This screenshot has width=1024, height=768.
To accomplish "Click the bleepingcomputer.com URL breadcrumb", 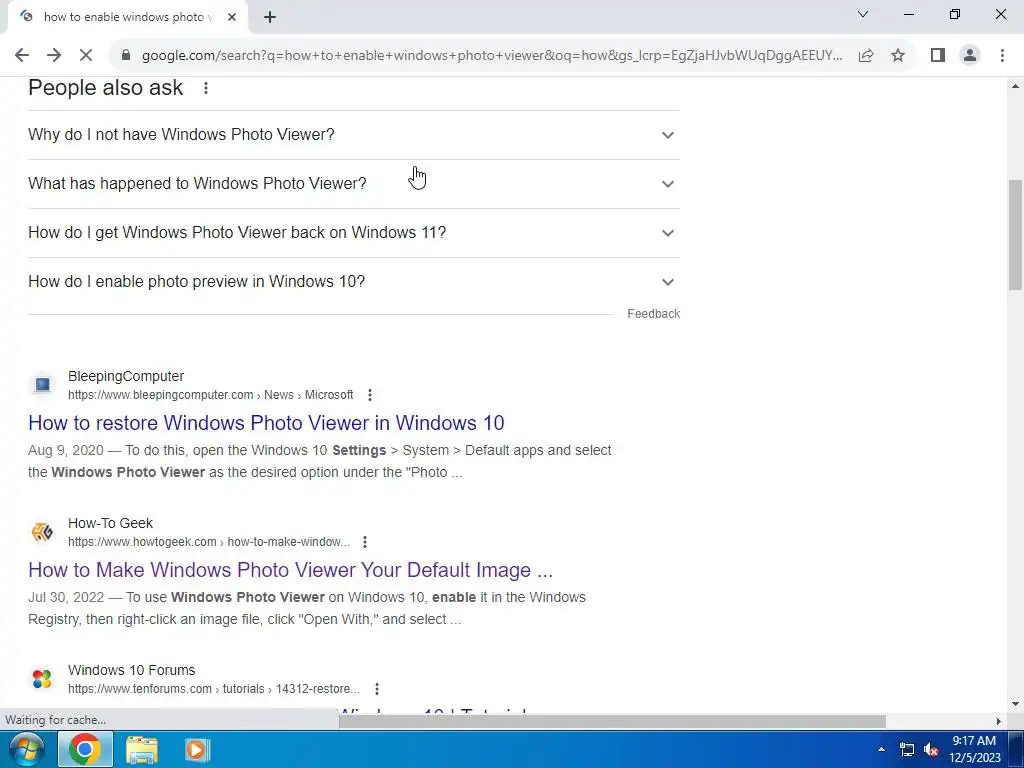I will (210, 395).
